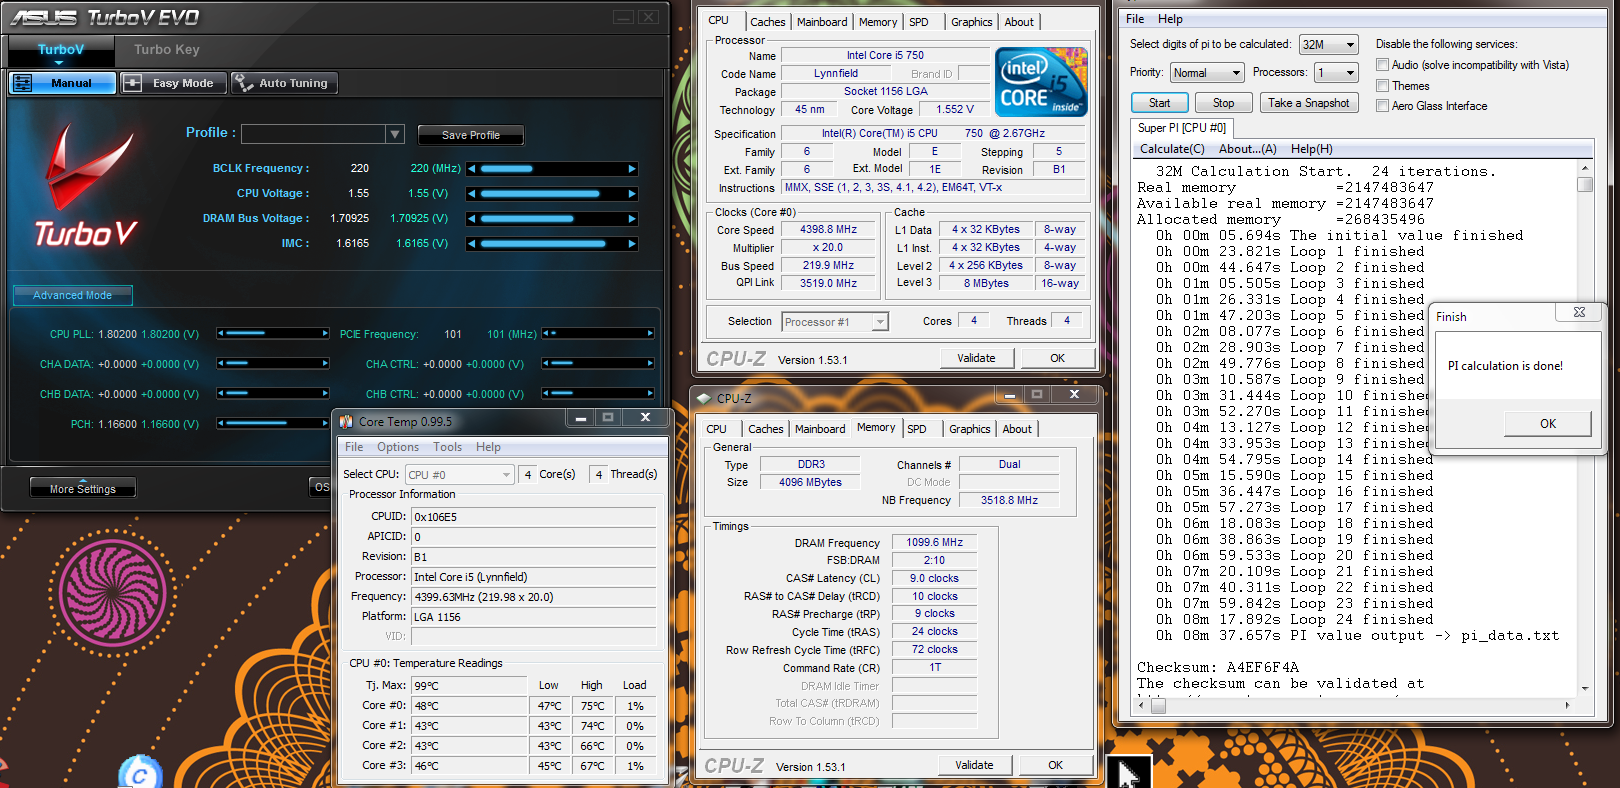The image size is (1620, 788).
Task: Click the Core Temp title bar icon
Action: tap(346, 422)
